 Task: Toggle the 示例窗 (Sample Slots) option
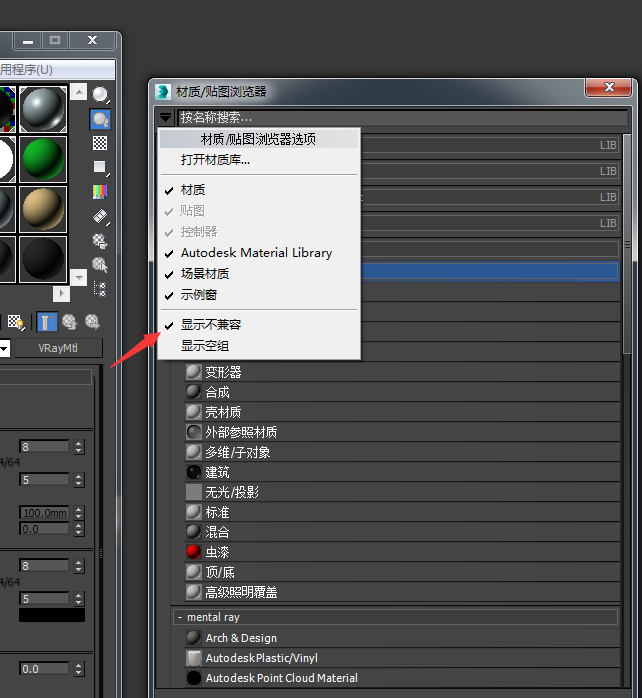pyautogui.click(x=259, y=295)
